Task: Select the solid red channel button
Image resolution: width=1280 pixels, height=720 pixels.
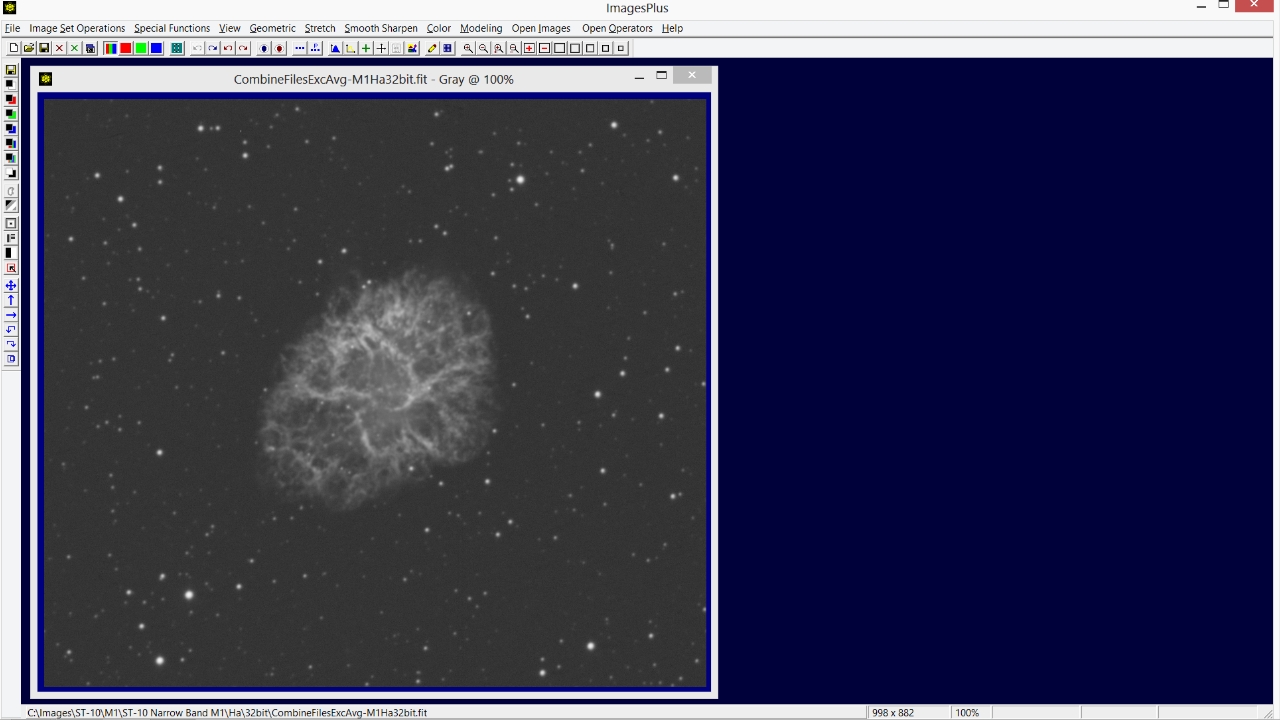Action: click(125, 48)
